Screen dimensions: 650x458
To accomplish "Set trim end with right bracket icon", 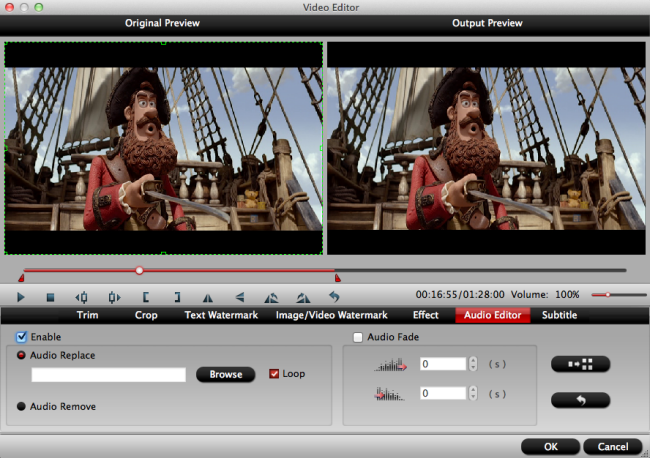I will pos(177,297).
